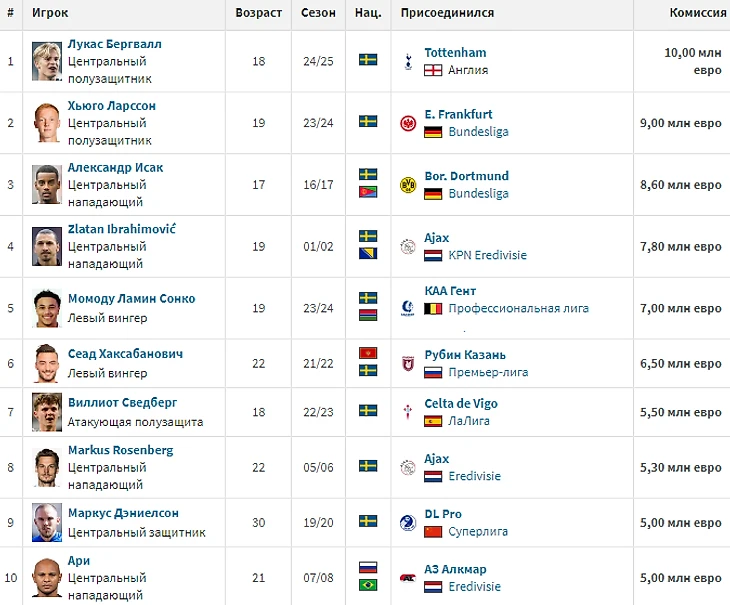Click the Tottenham club crest icon
Image resolution: width=730 pixels, height=605 pixels.
(407, 61)
